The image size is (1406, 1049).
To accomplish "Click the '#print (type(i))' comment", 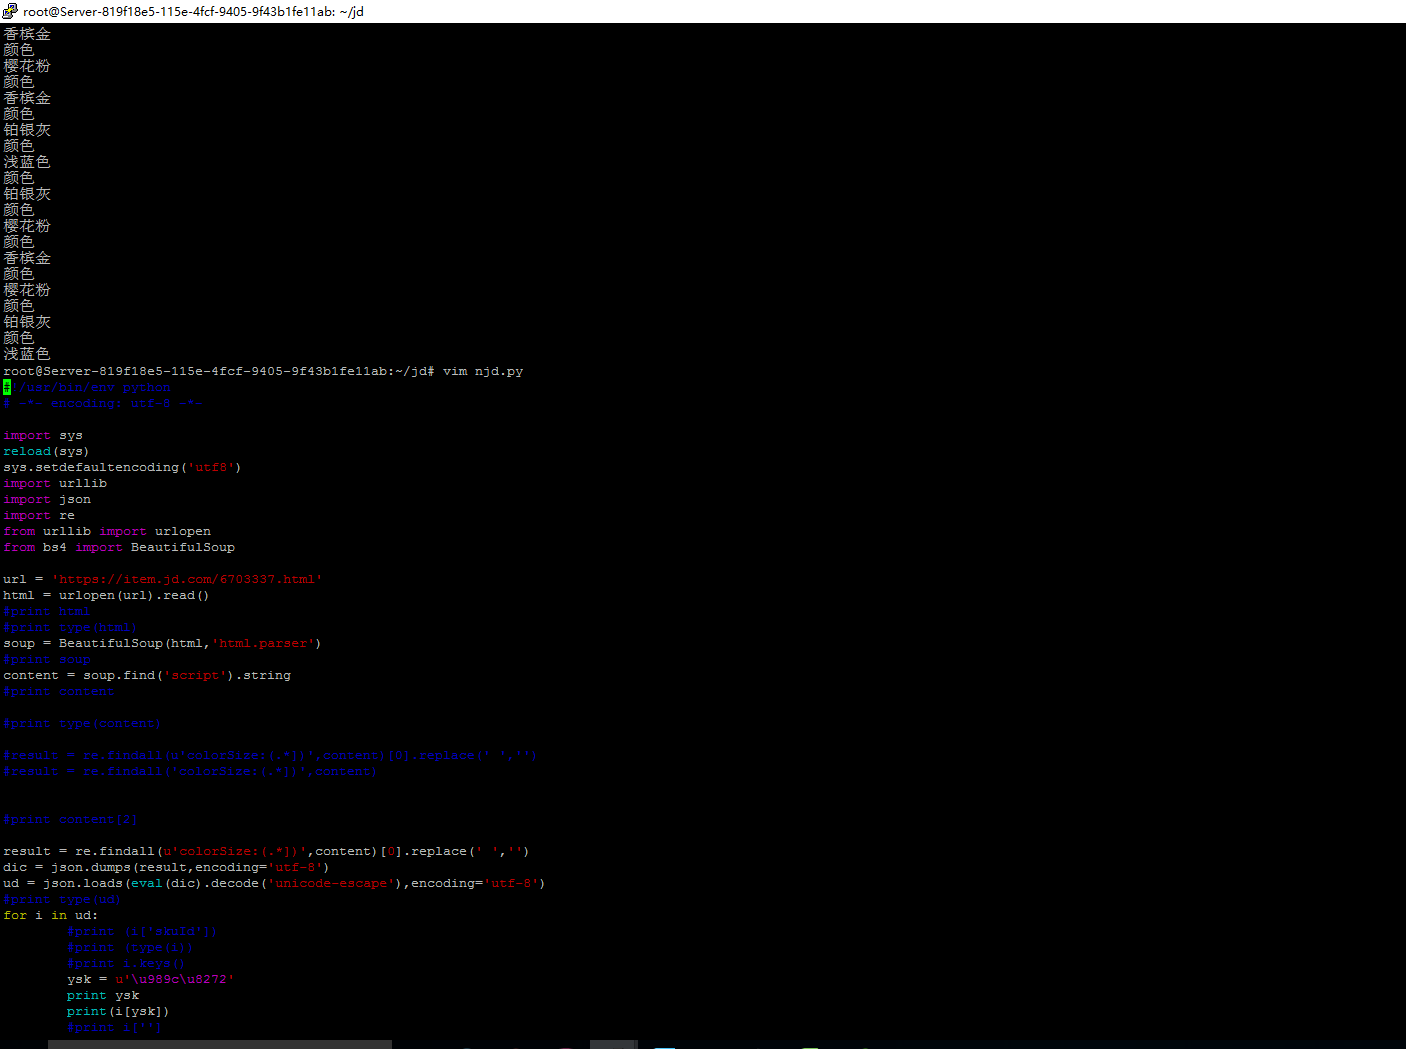I will point(130,948).
